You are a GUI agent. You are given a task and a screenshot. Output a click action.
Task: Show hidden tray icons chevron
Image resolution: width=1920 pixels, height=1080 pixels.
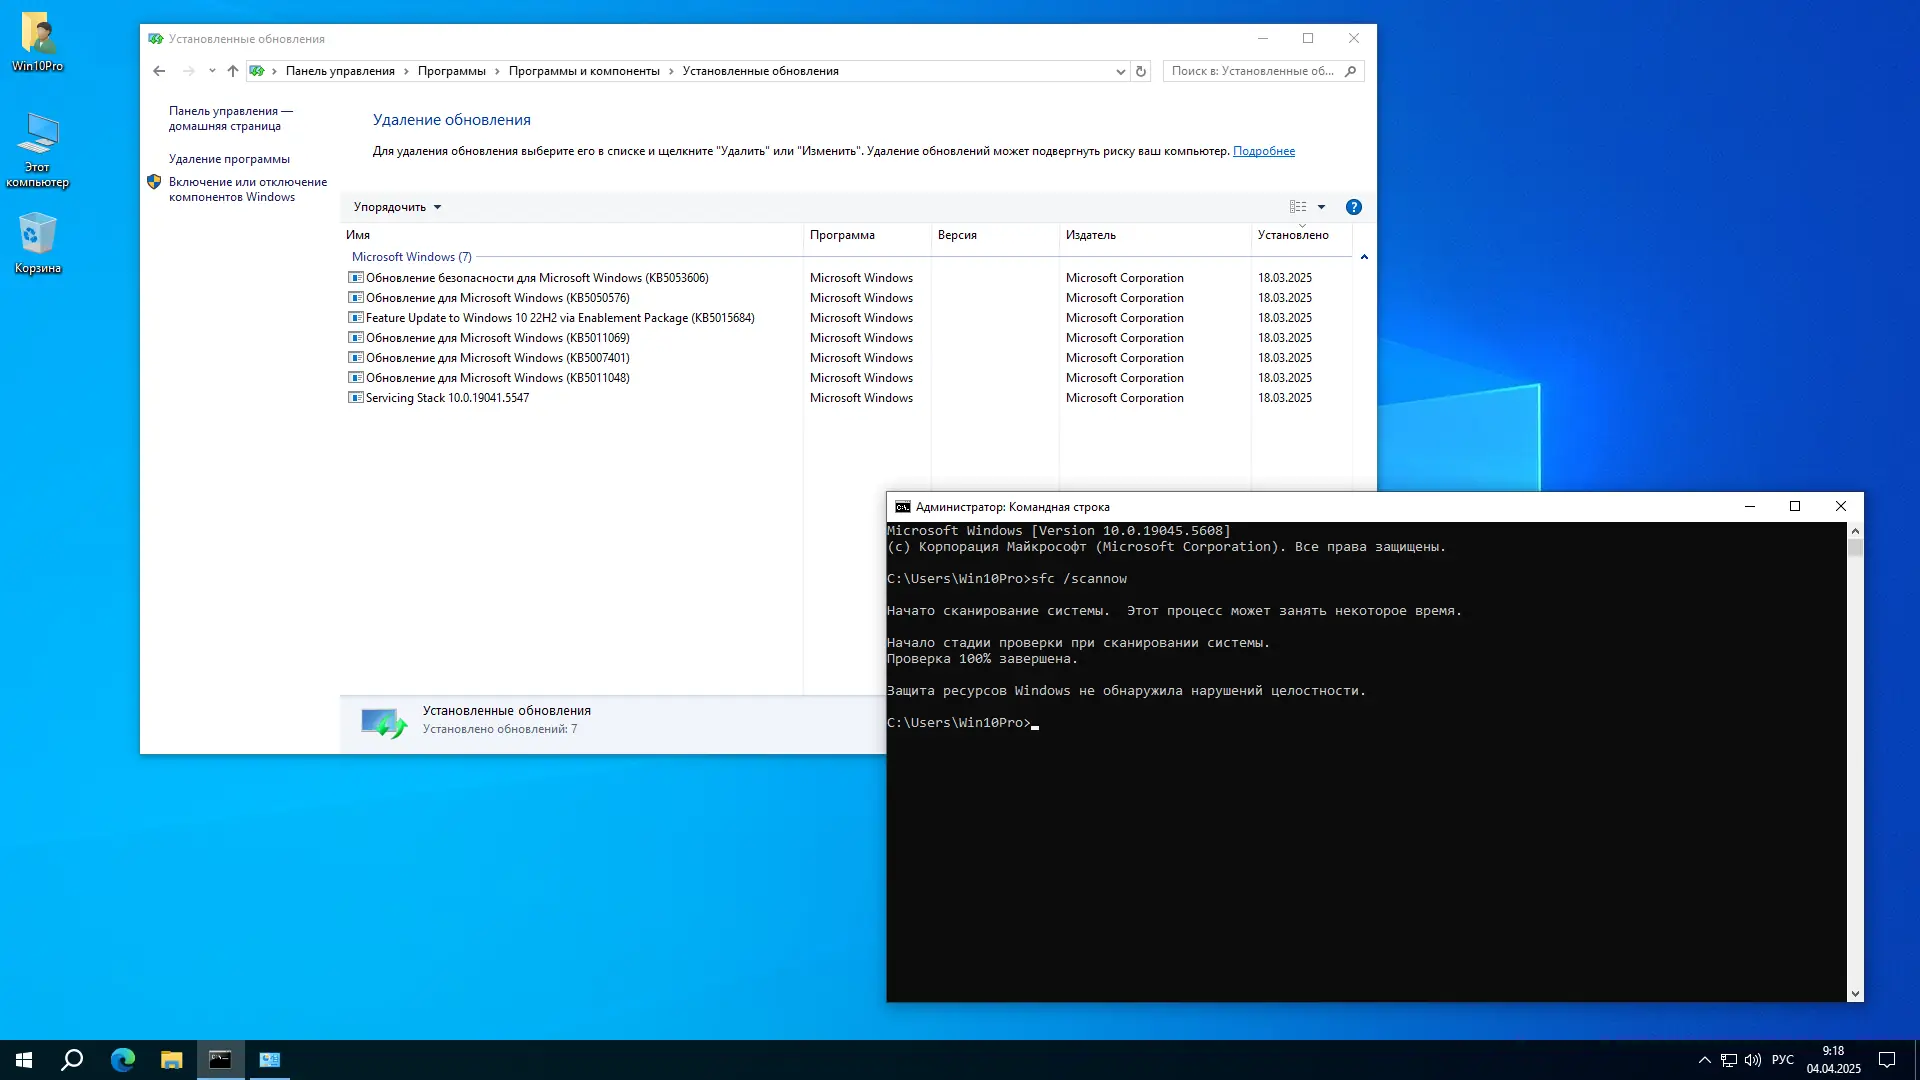click(1704, 1060)
